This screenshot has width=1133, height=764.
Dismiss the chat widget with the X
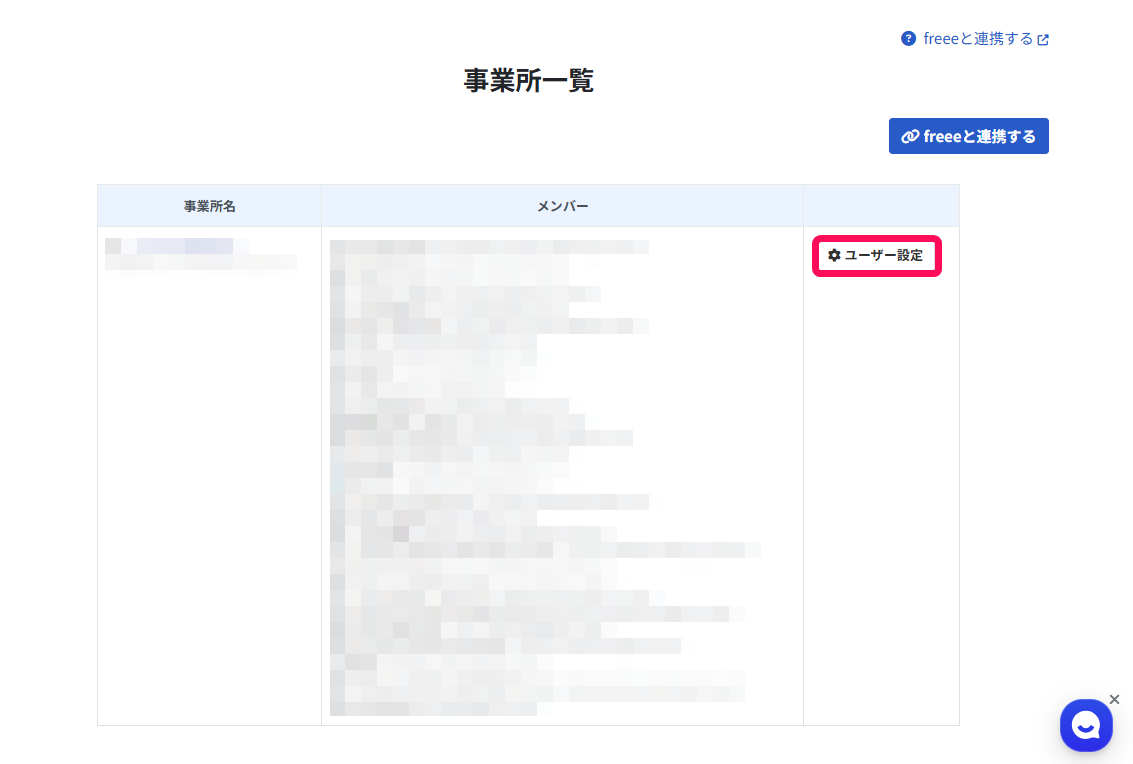(1114, 699)
